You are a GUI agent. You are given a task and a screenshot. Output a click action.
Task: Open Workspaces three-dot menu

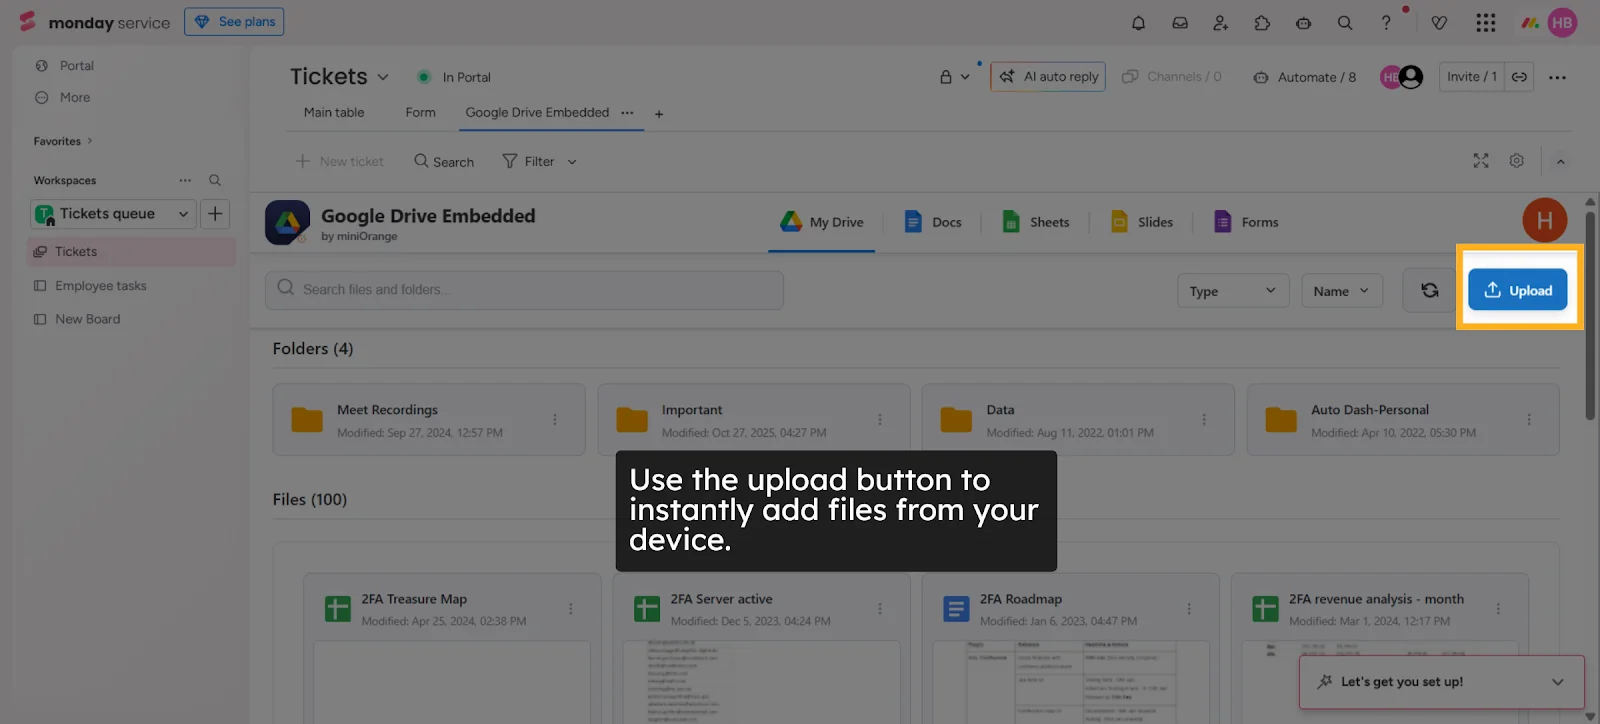(185, 180)
